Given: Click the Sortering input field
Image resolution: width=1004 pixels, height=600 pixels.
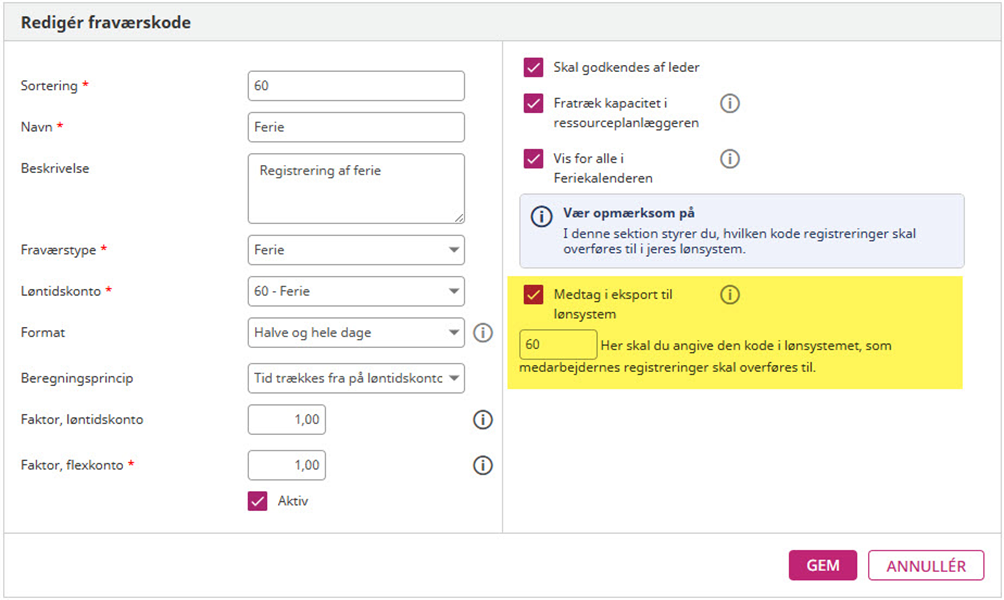Looking at the screenshot, I should tap(355, 86).
